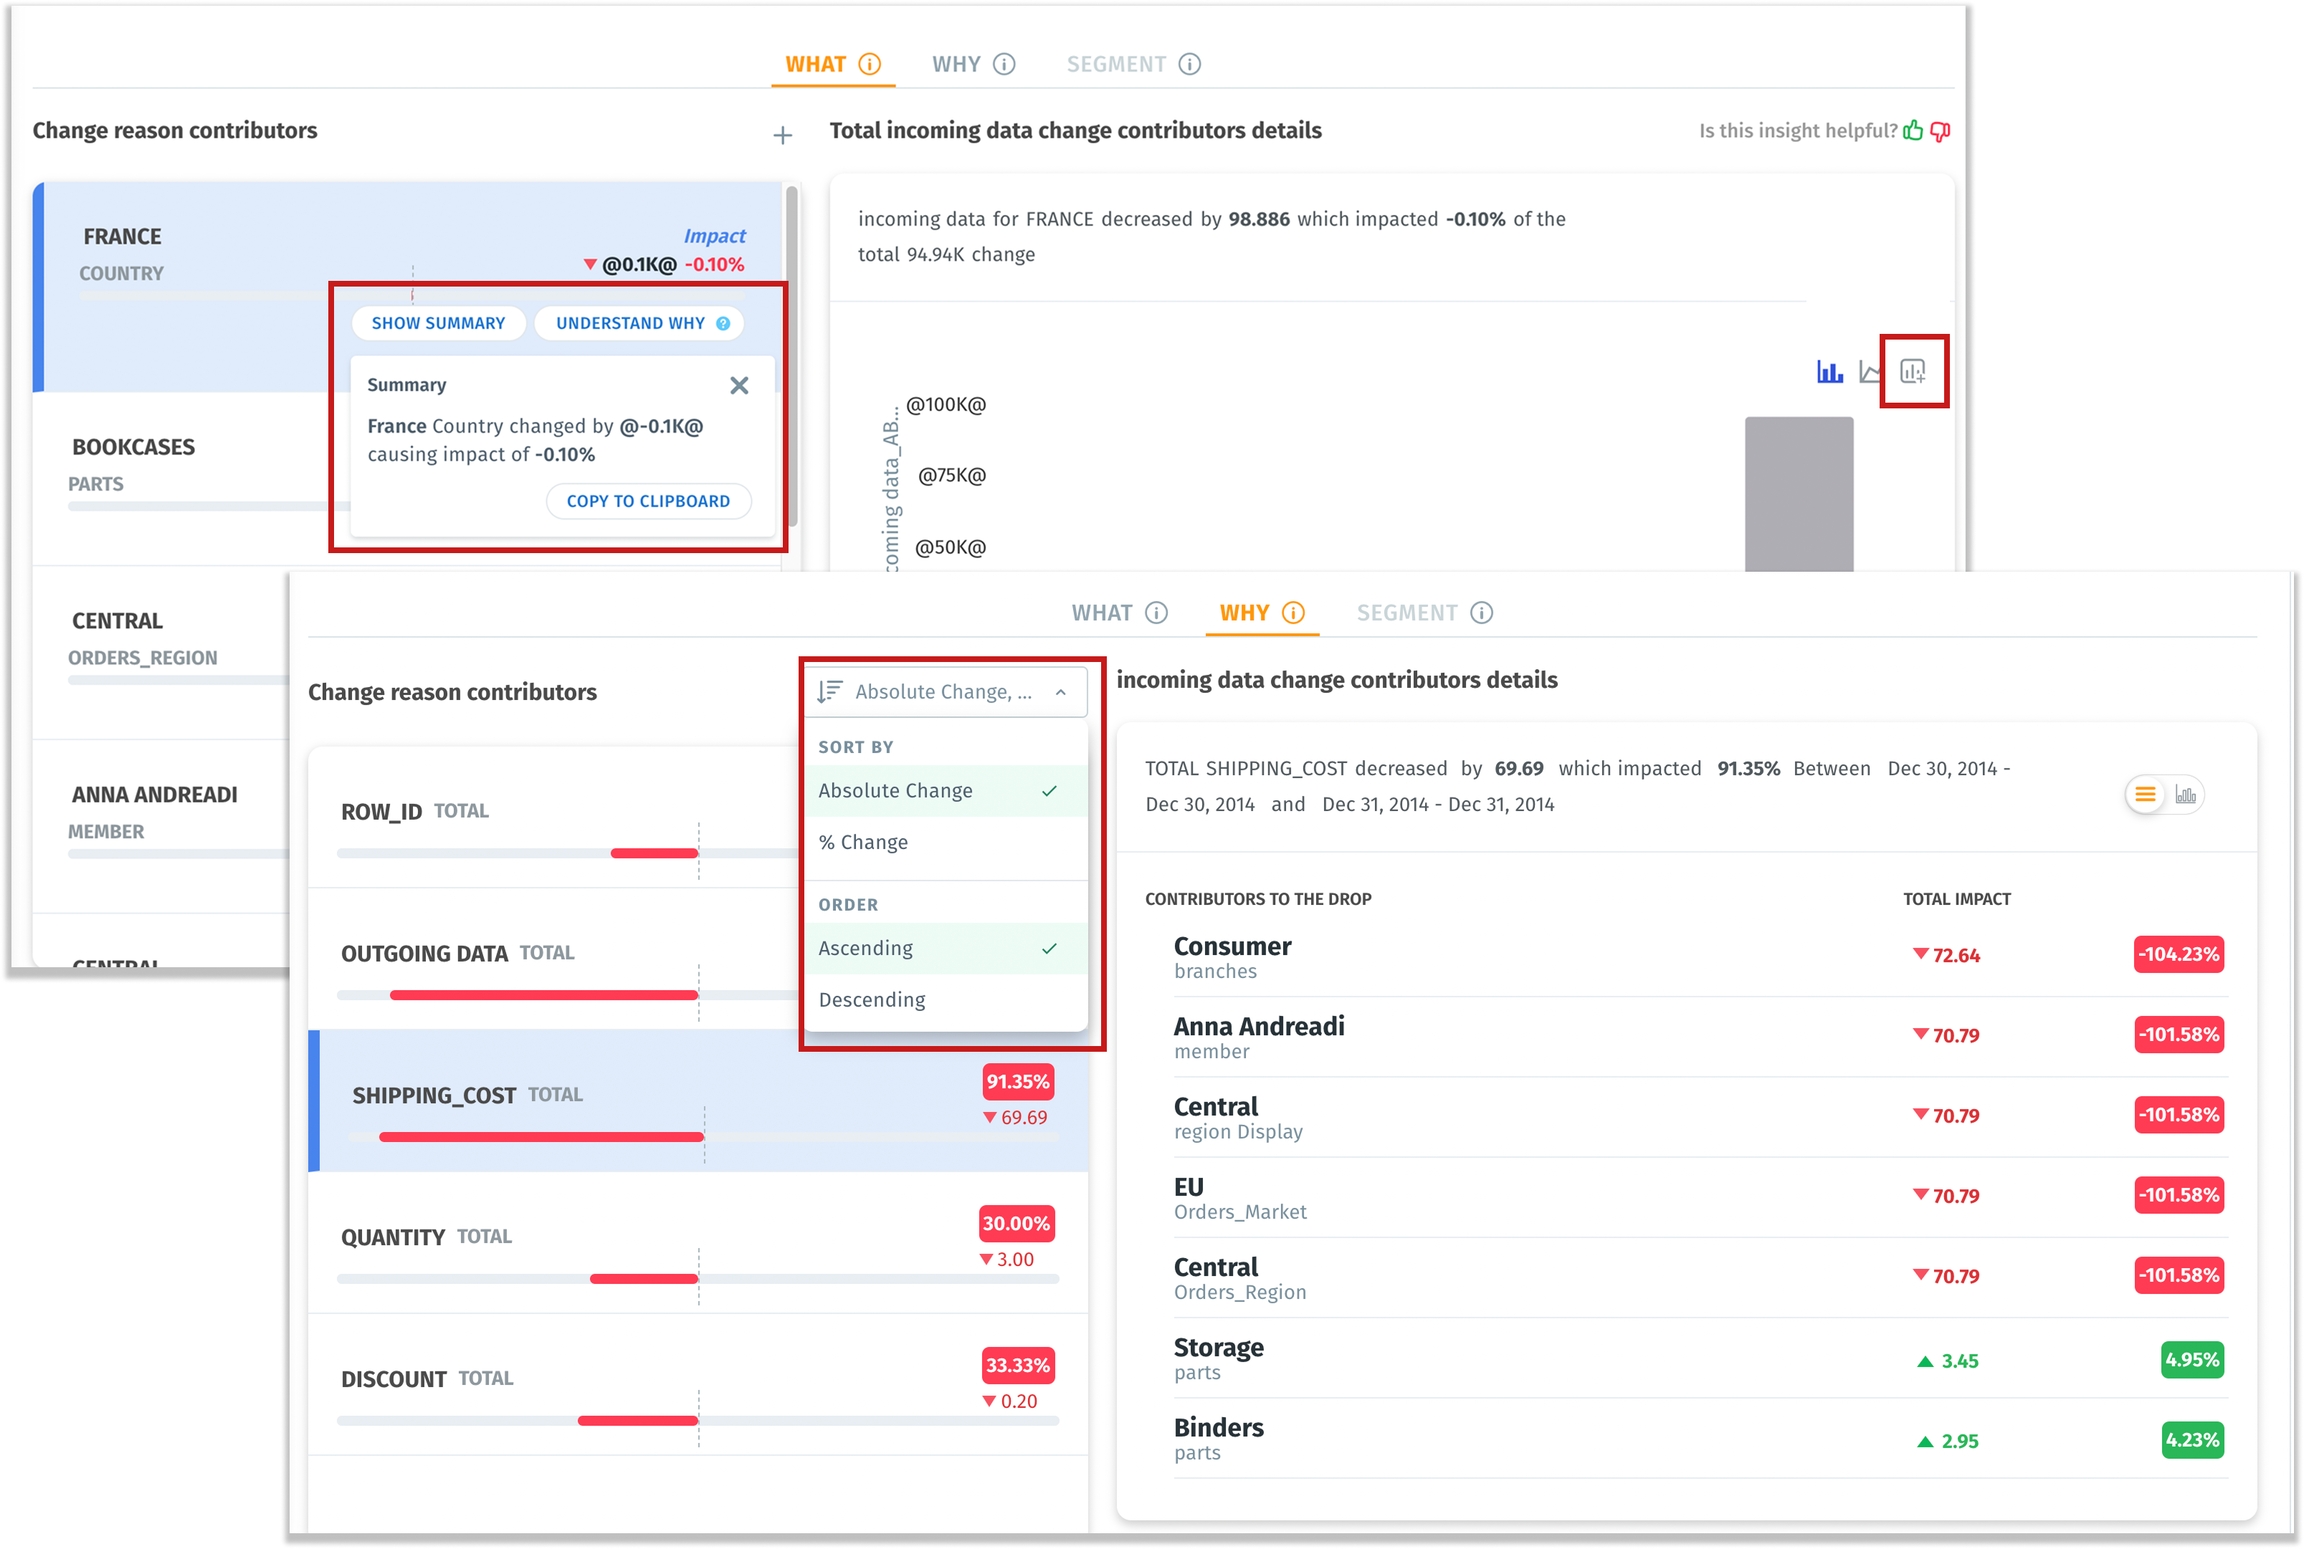This screenshot has height=1549, width=2304.
Task: Switch to the line chart icon
Action: coord(1868,372)
